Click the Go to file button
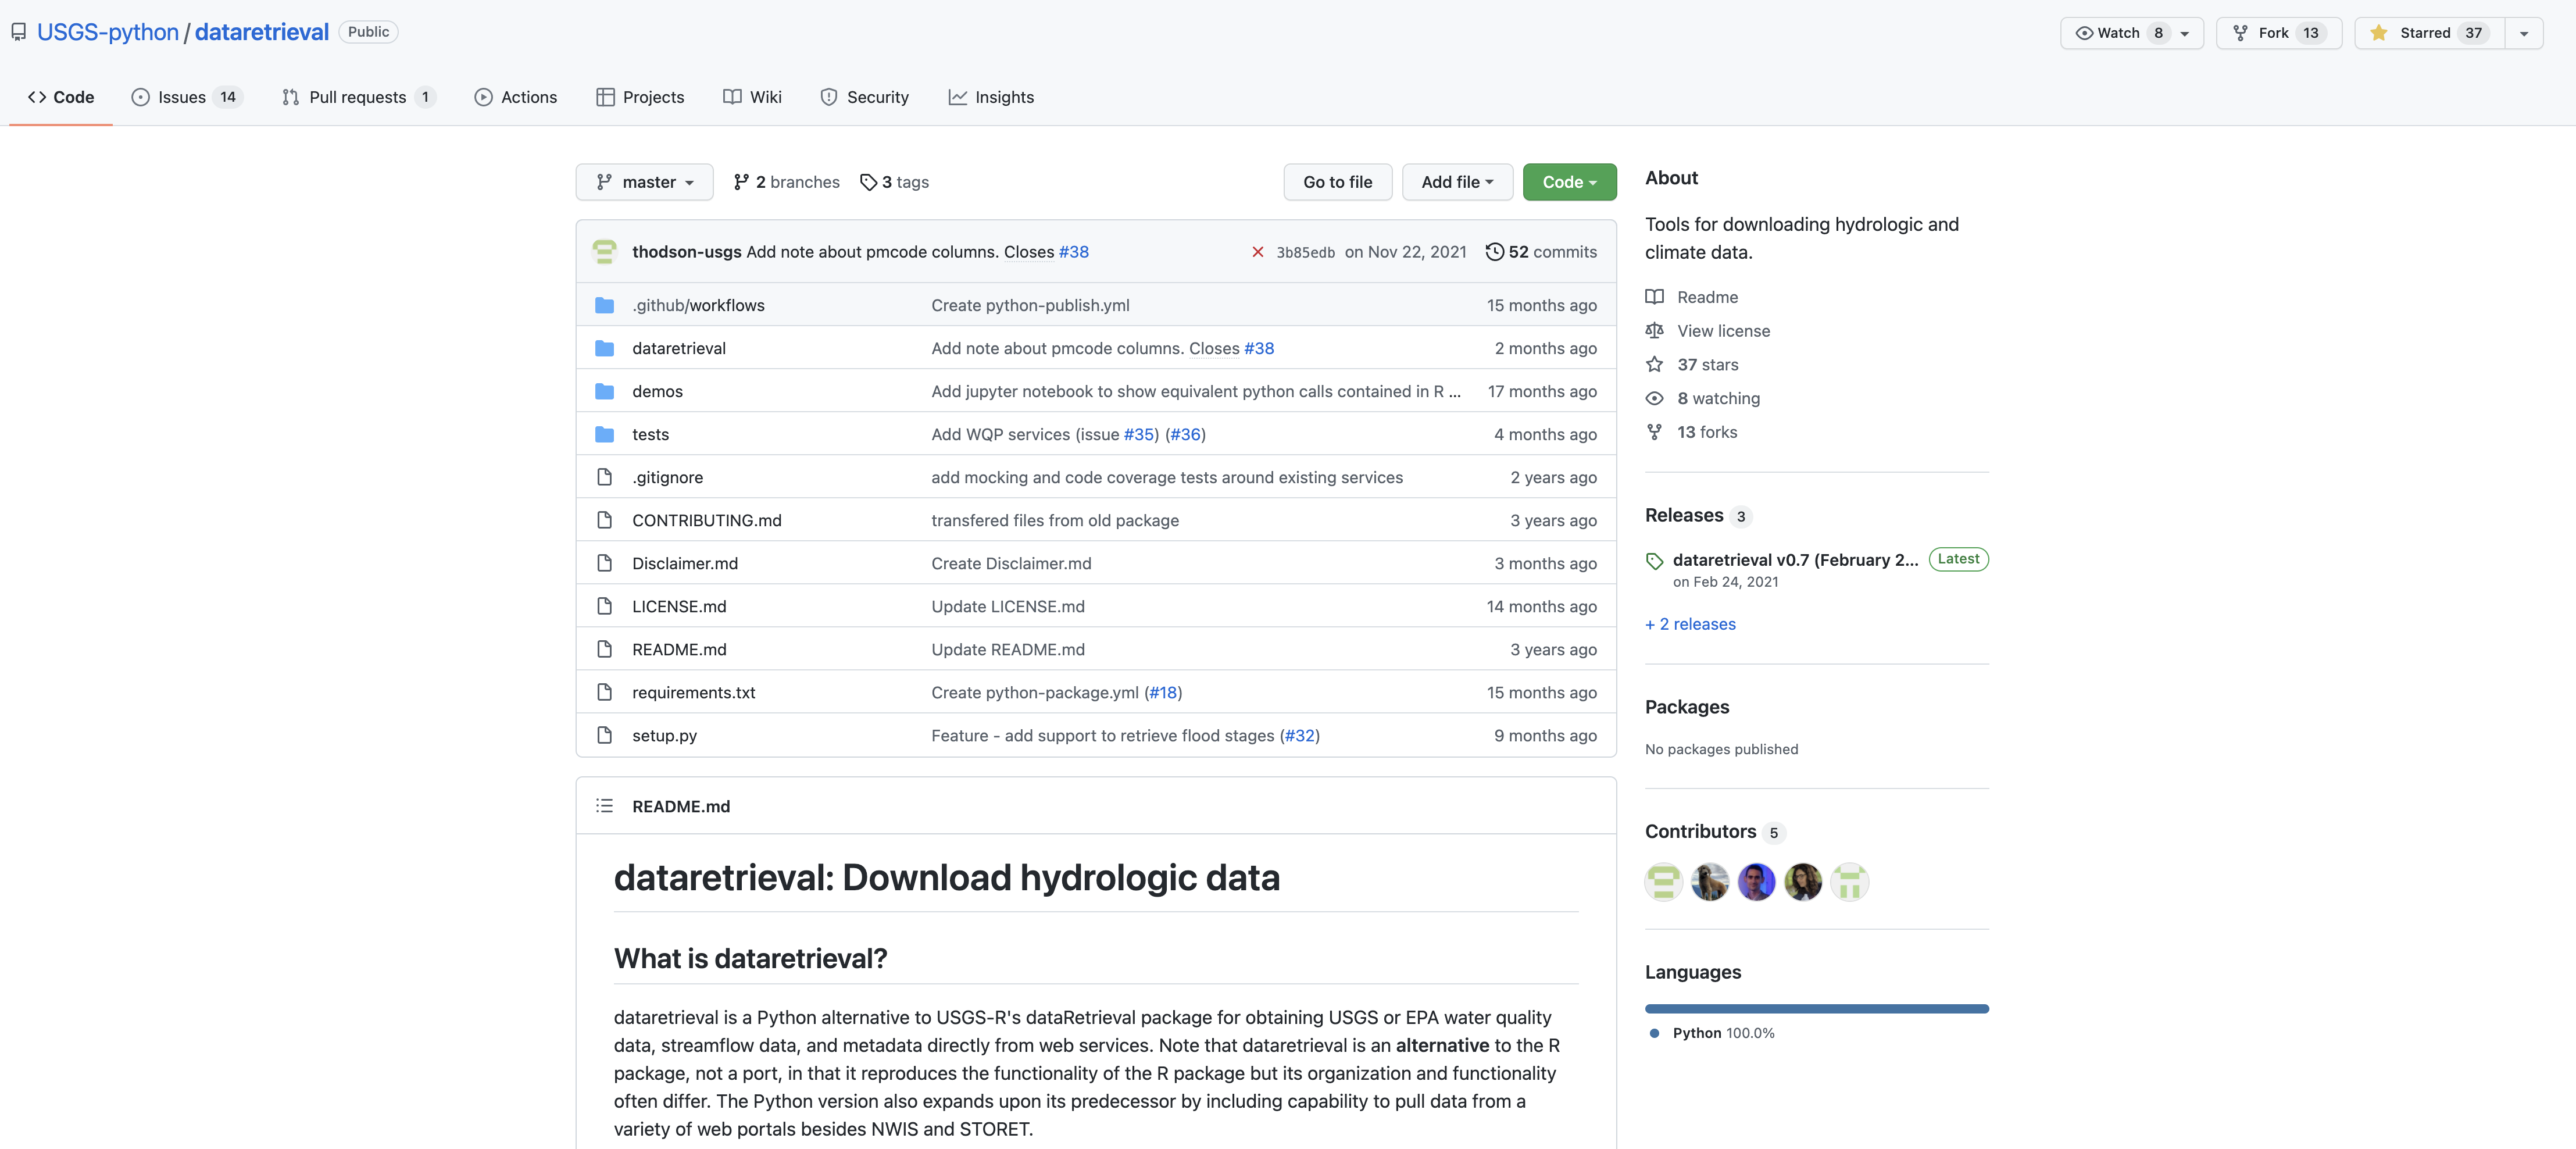The width and height of the screenshot is (2576, 1149). click(1337, 182)
